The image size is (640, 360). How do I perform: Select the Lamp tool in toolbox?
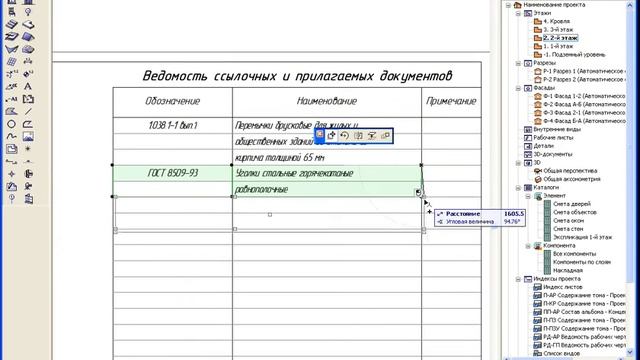[28, 12]
